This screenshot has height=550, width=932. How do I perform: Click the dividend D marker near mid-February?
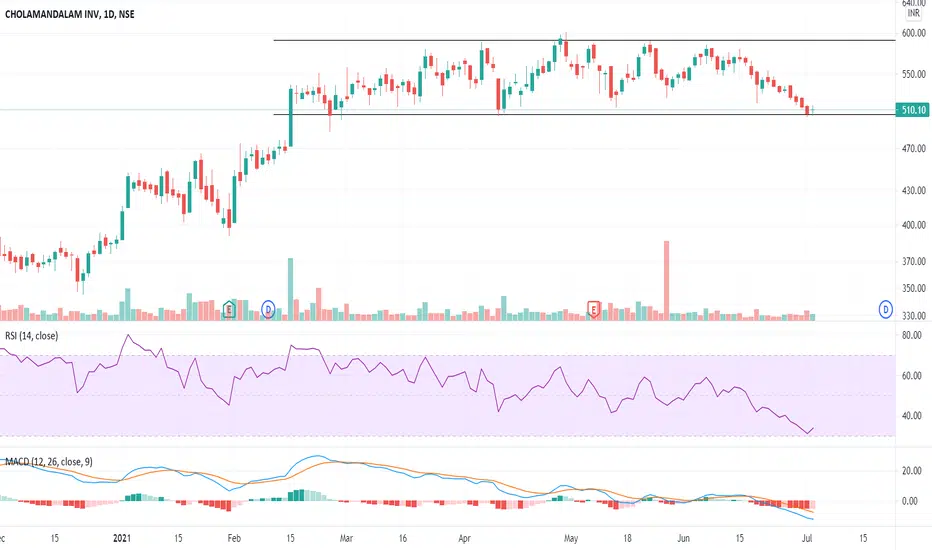(x=269, y=309)
